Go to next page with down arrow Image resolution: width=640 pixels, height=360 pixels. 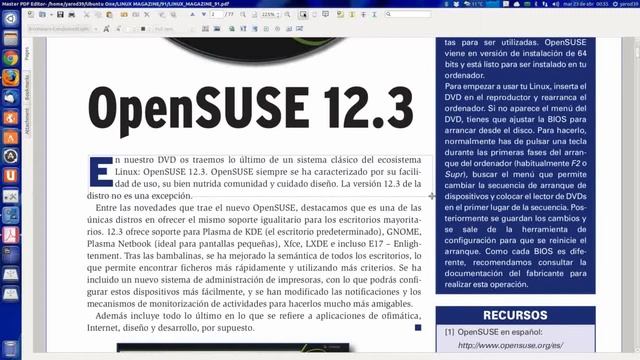click(x=204, y=14)
